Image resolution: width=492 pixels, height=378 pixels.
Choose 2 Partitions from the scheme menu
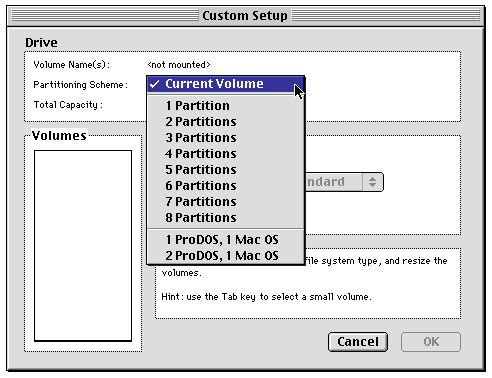[226, 122]
